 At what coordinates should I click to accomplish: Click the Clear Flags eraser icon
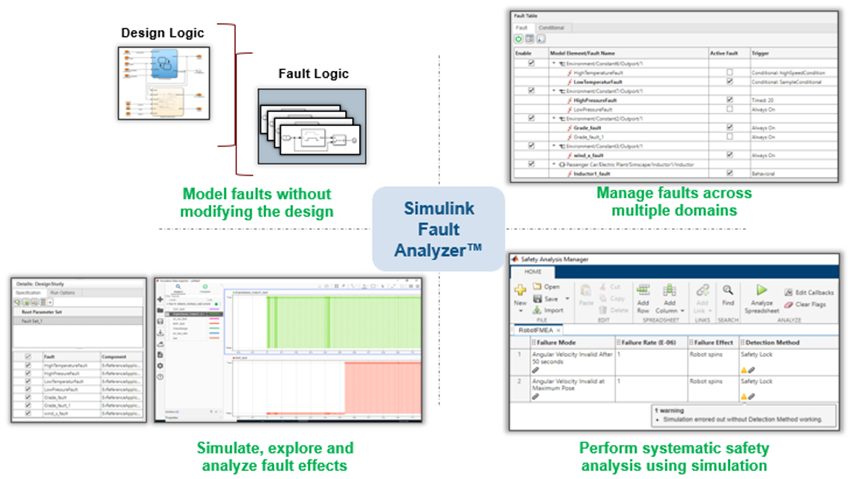click(x=789, y=304)
